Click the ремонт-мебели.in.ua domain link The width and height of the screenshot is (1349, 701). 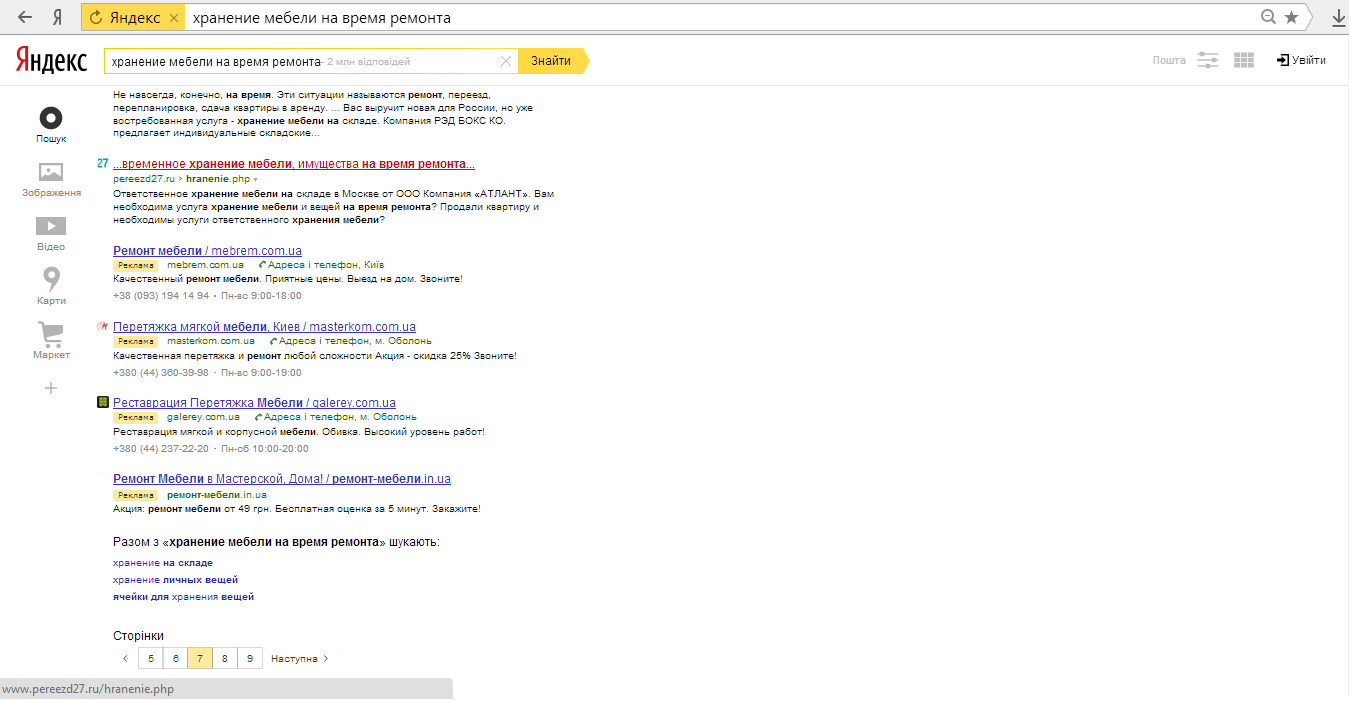point(217,494)
